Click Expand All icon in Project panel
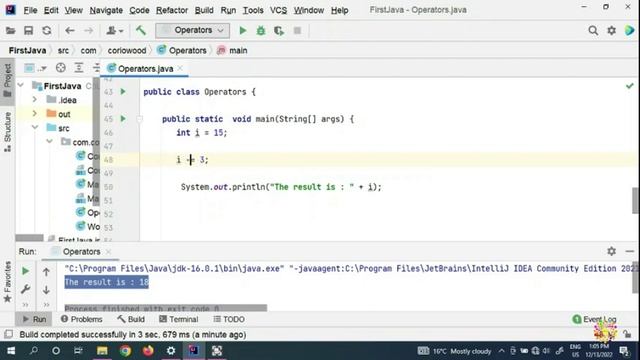The width and height of the screenshot is (640, 360). [79, 68]
